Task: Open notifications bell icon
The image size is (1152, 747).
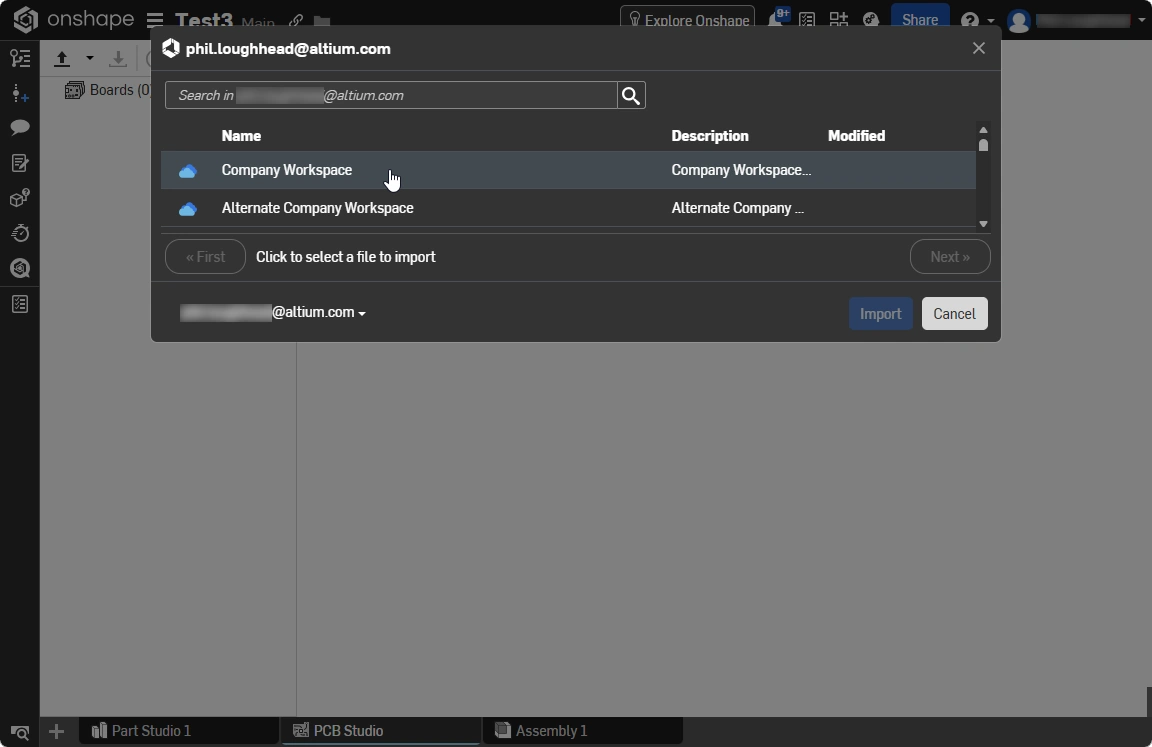Action: point(776,20)
